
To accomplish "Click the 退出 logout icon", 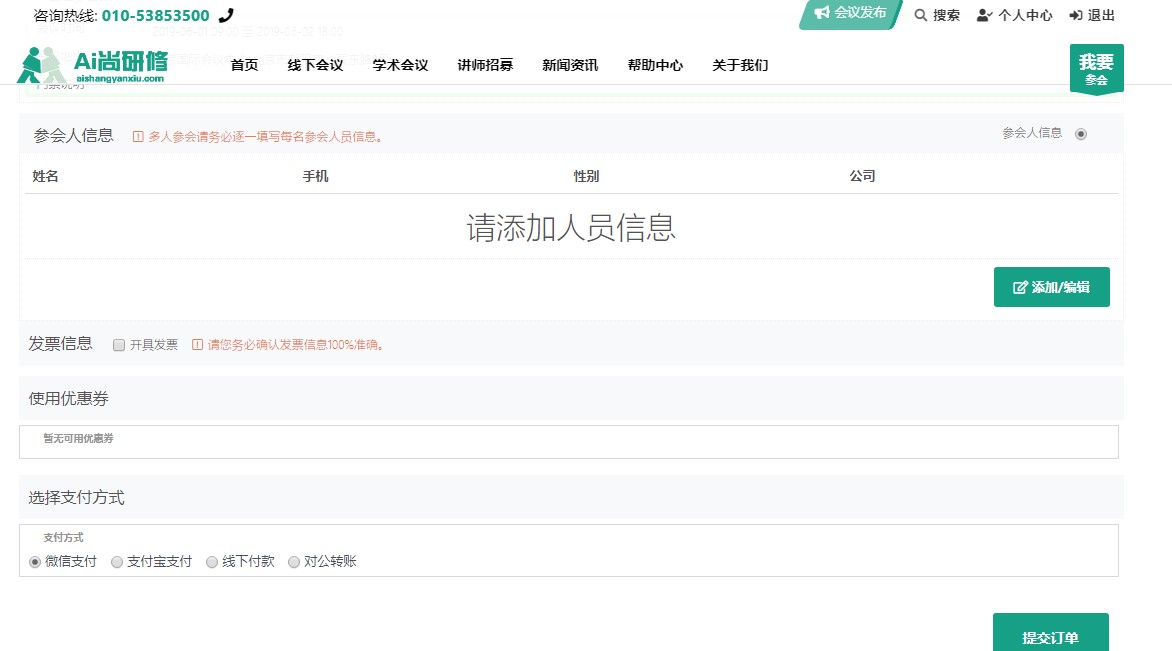I will point(1076,15).
